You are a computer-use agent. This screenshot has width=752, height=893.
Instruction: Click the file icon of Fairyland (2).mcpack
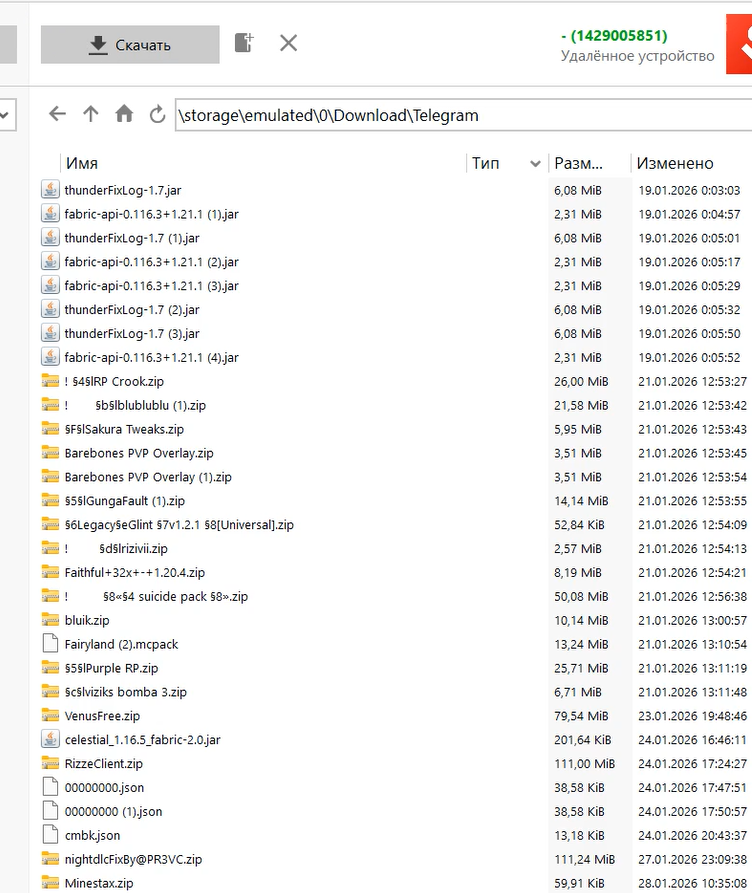click(x=50, y=644)
